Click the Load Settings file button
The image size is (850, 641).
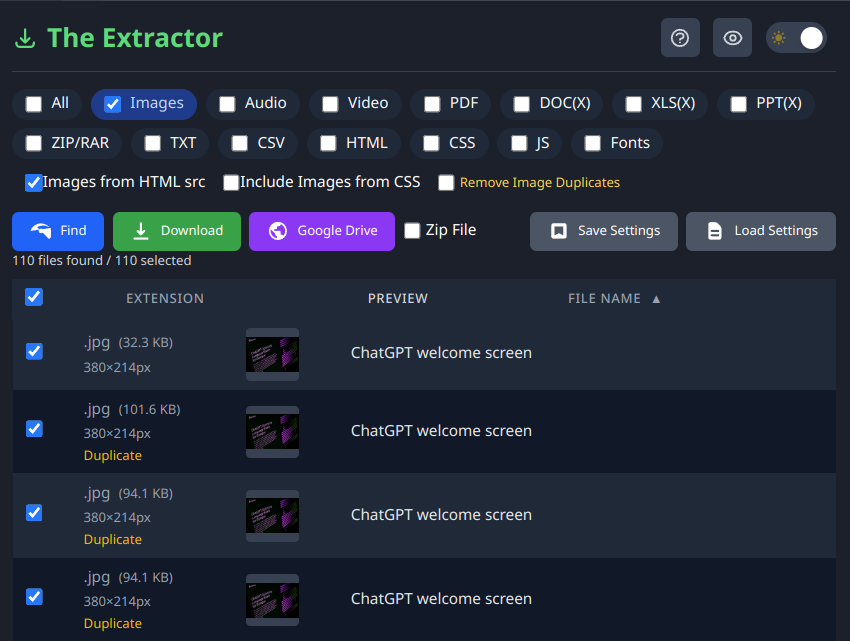(761, 231)
